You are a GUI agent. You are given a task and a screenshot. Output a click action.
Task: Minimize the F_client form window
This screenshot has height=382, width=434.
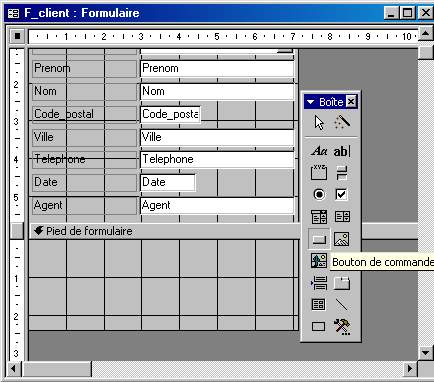click(391, 13)
